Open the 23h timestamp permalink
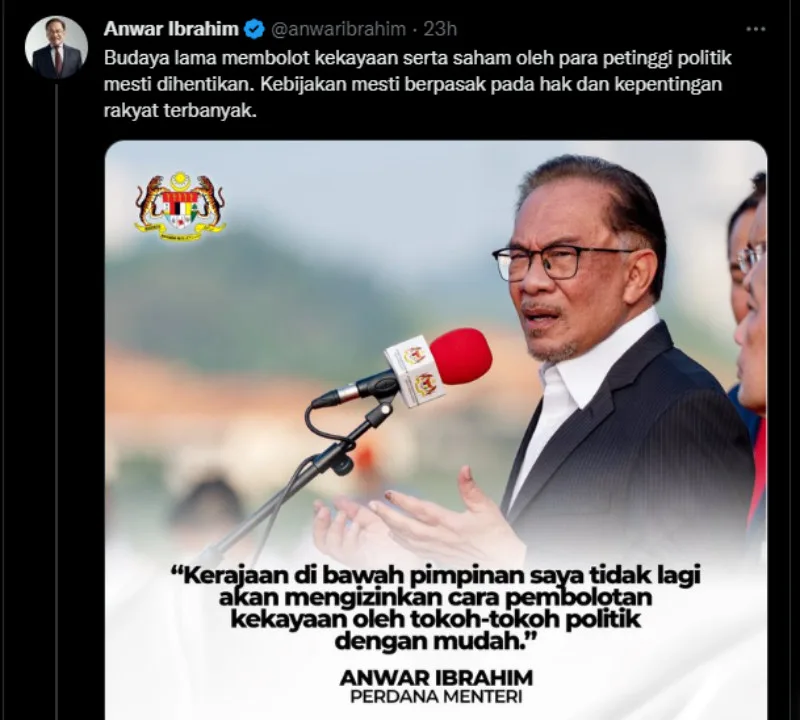800x720 pixels. (x=440, y=29)
